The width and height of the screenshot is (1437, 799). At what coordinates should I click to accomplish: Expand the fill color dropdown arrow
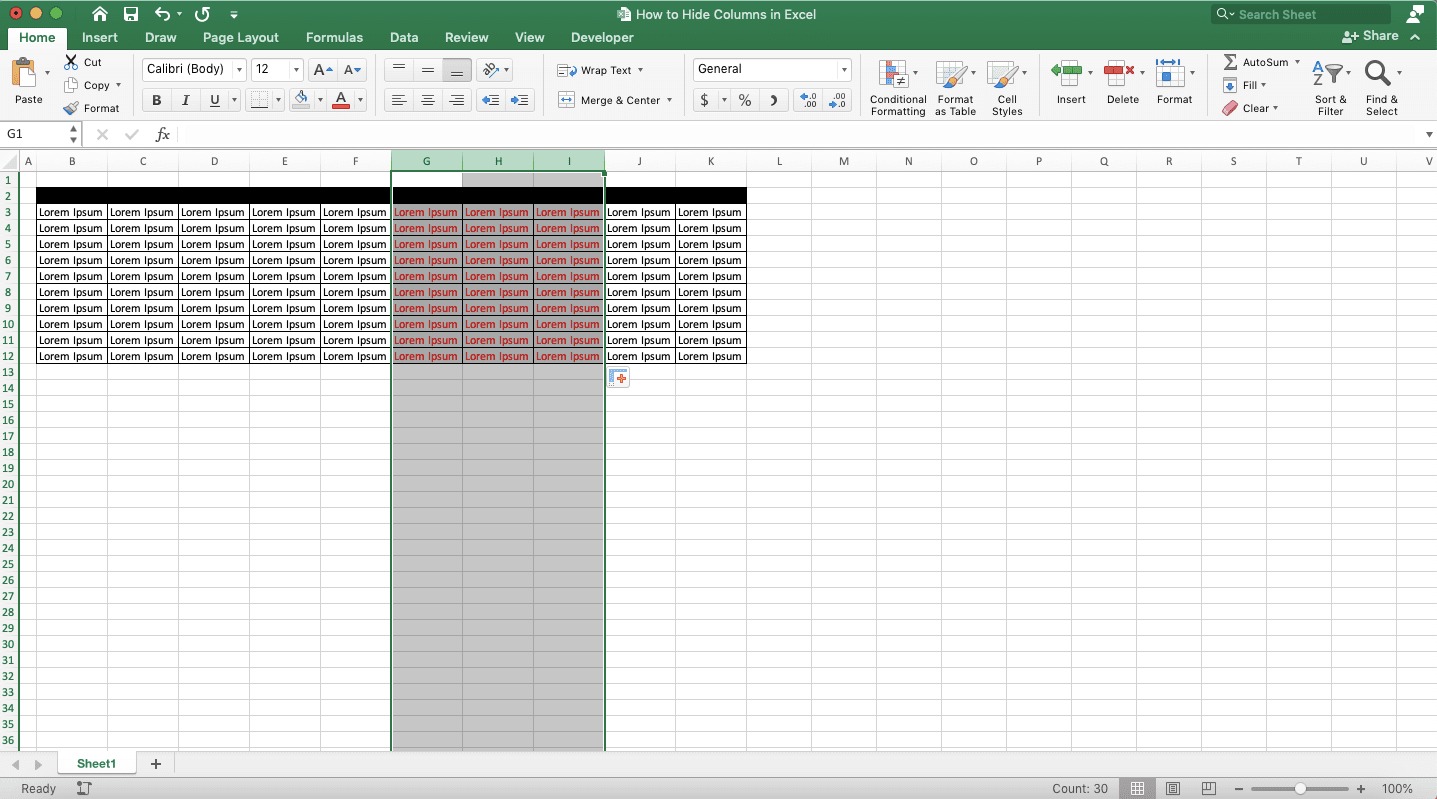coord(319,100)
